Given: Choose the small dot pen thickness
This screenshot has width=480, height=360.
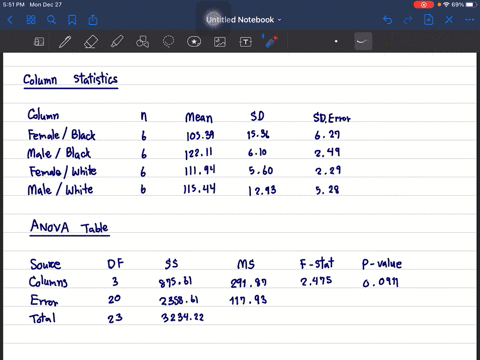Looking at the screenshot, I should click(x=336, y=41).
